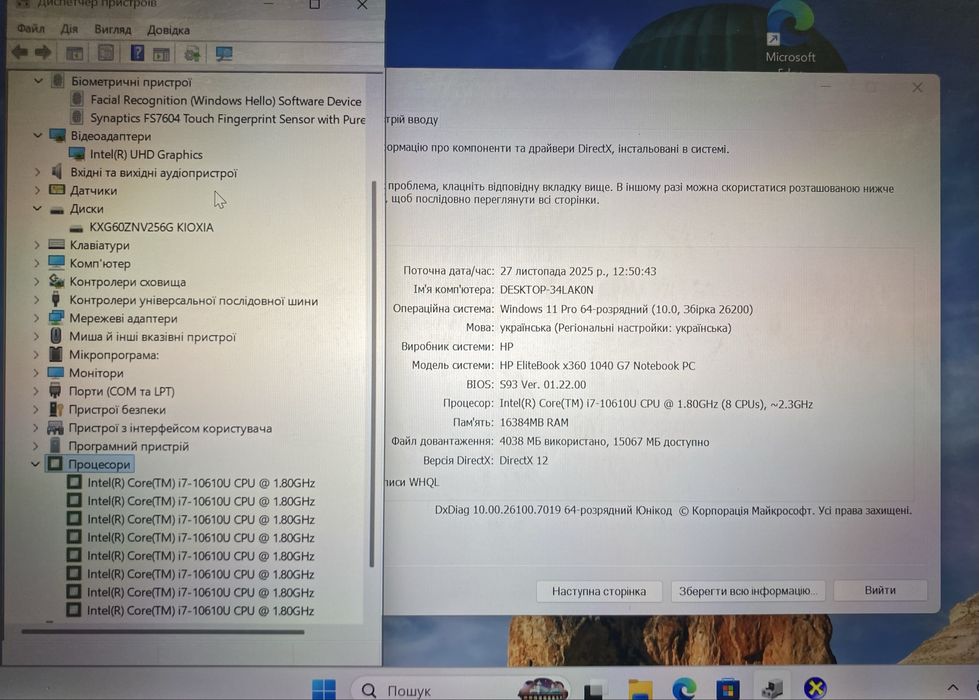979x700 pixels.
Task: Click the computer name DESKTOP-34LAK0N
Action: click(546, 290)
